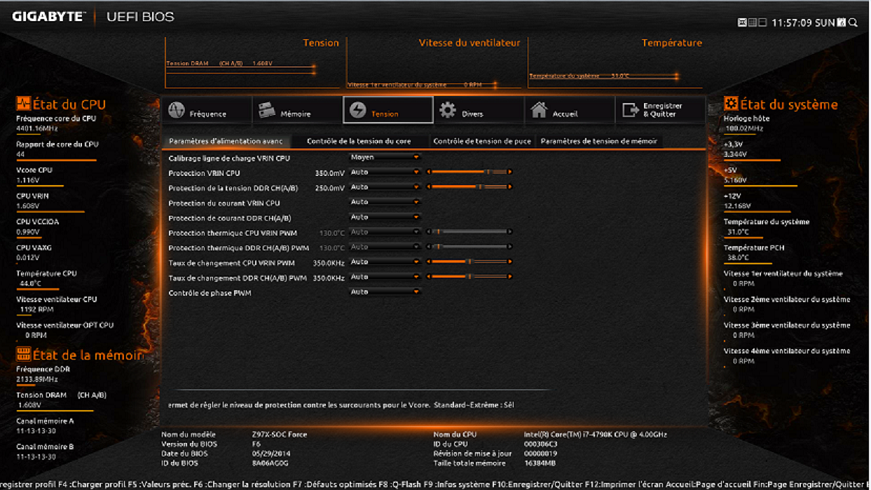Click left arrow of Taux de changement CPU VRIN PWM slider
Viewport: 871px width, 490px height.
click(x=429, y=262)
